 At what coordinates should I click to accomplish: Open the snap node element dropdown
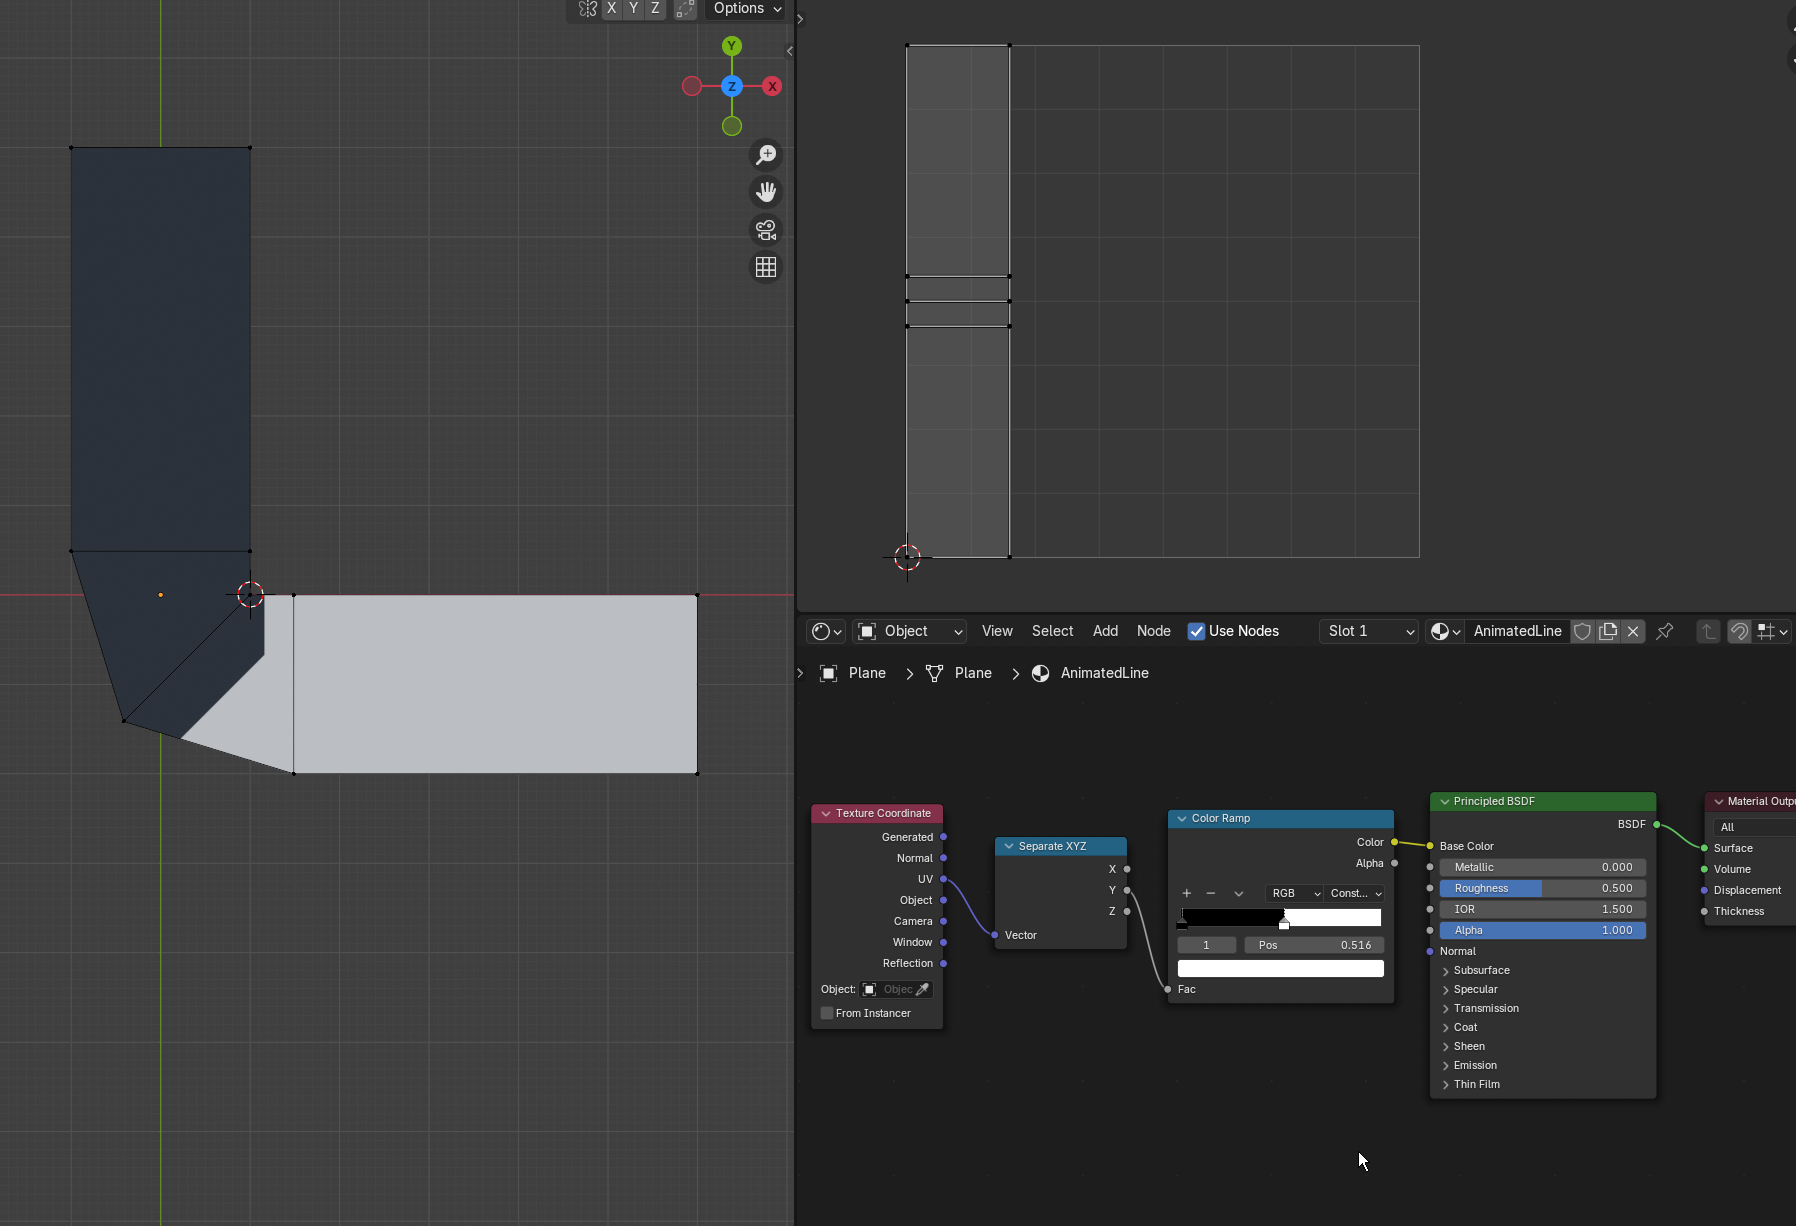tap(1773, 631)
